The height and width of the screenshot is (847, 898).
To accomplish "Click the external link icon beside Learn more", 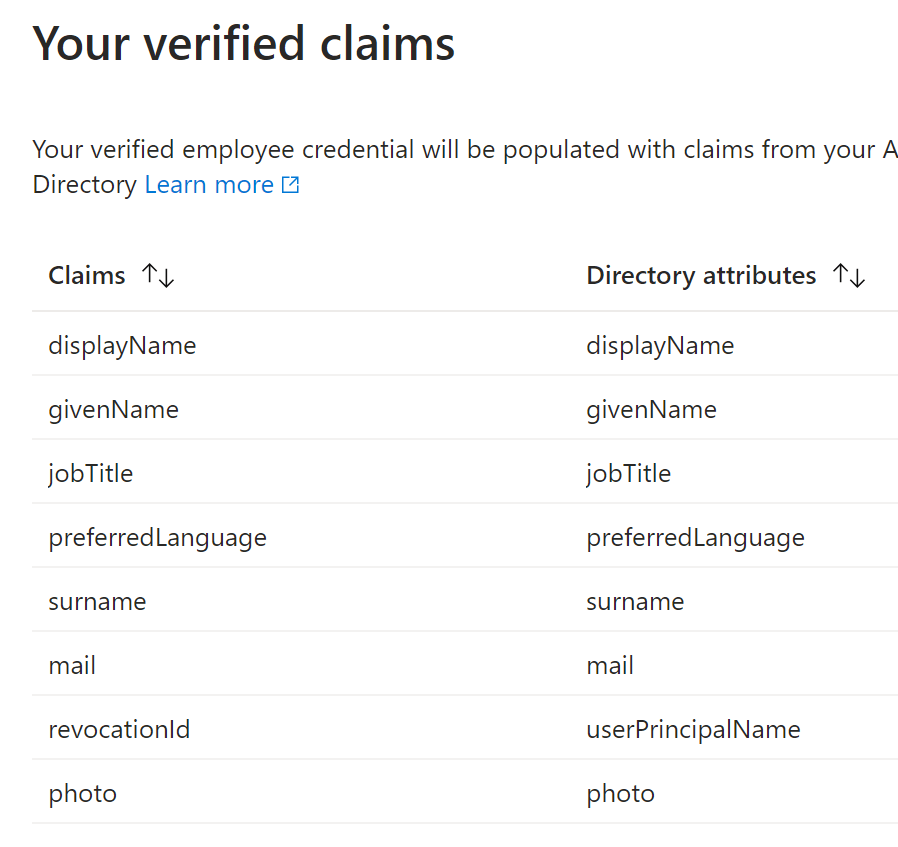I will click(290, 185).
